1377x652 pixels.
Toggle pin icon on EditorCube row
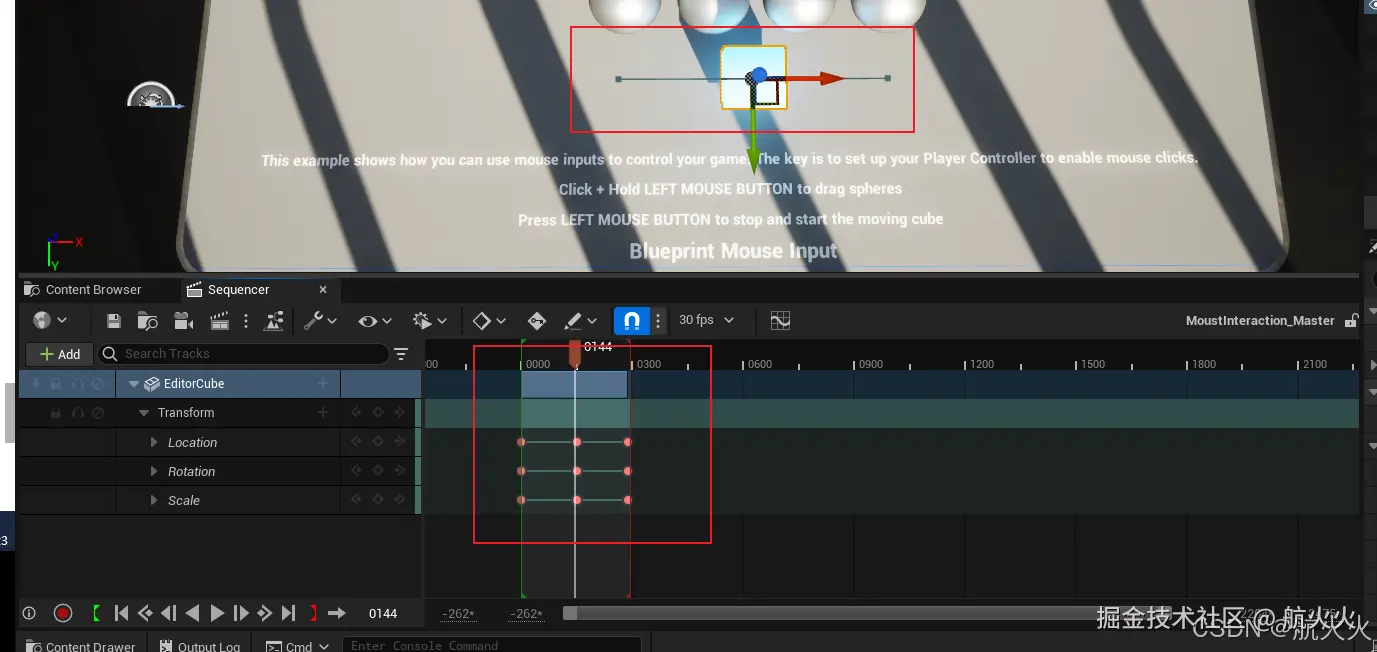36,384
